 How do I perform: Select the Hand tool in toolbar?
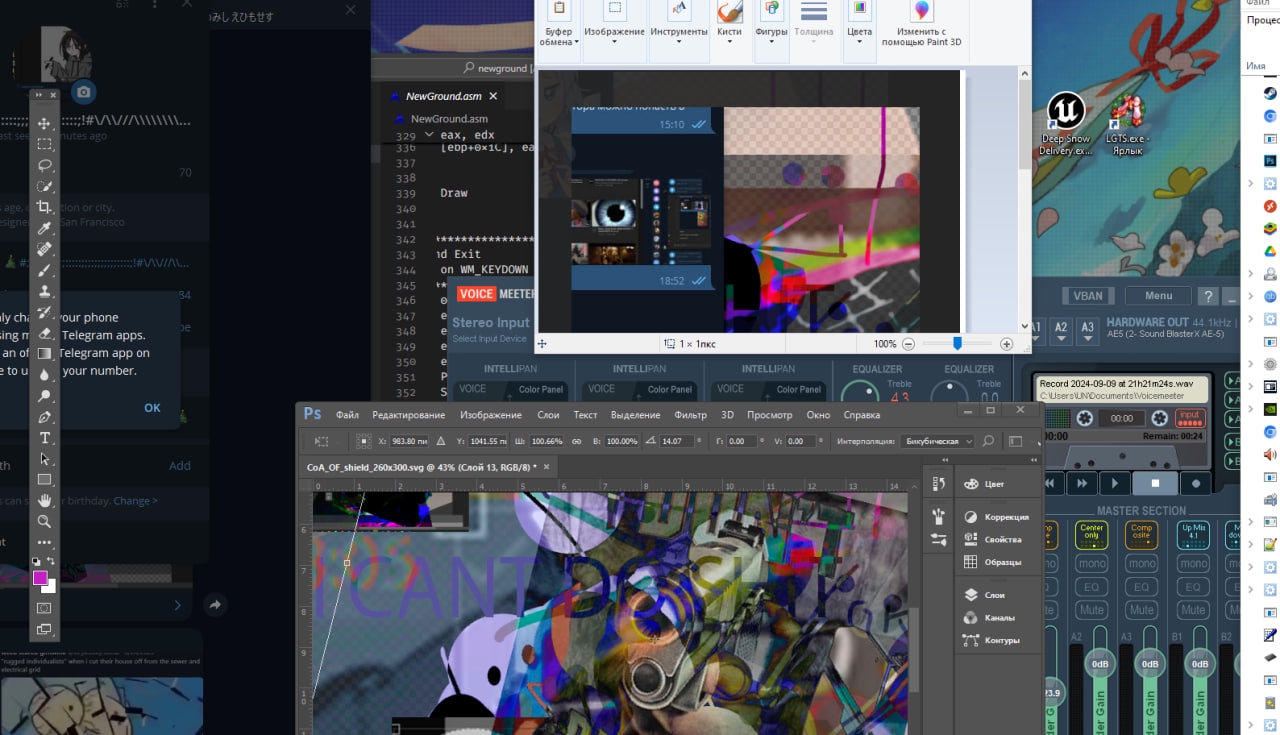[x=44, y=500]
